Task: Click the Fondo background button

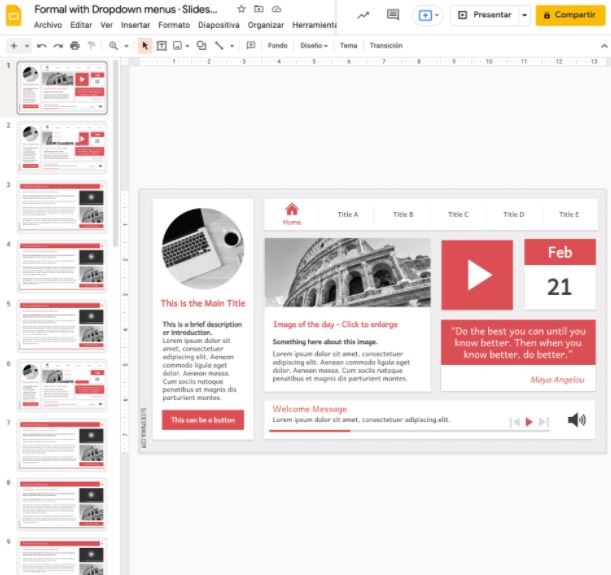Action: click(x=277, y=46)
